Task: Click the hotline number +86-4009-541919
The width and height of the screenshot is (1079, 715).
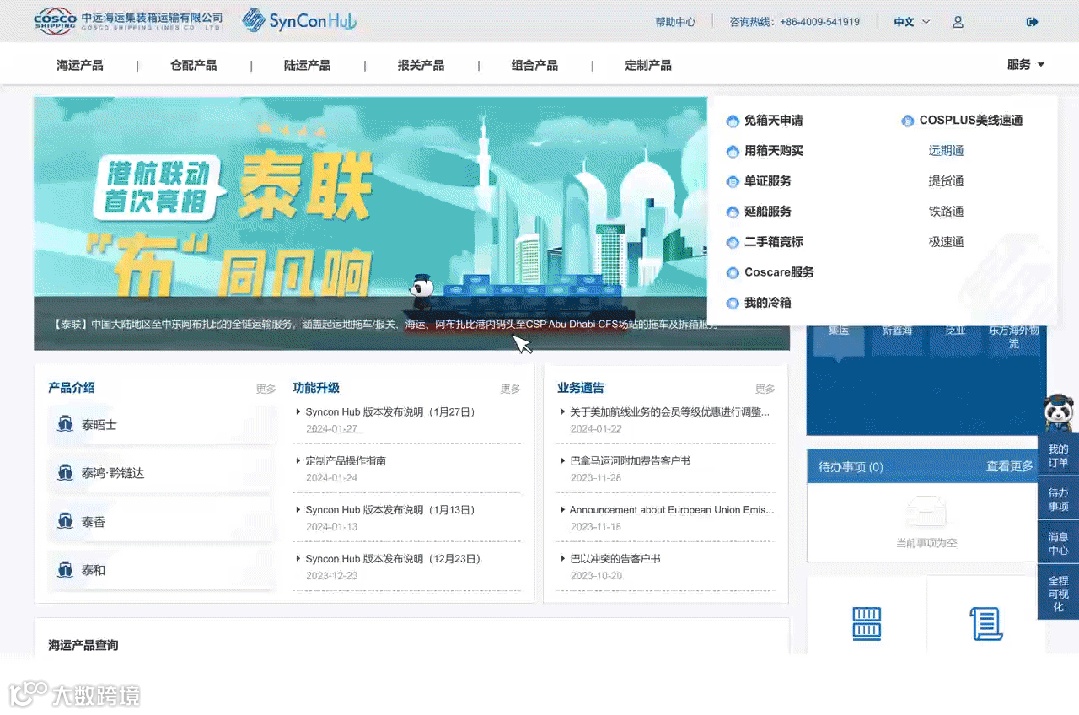Action: pos(820,22)
